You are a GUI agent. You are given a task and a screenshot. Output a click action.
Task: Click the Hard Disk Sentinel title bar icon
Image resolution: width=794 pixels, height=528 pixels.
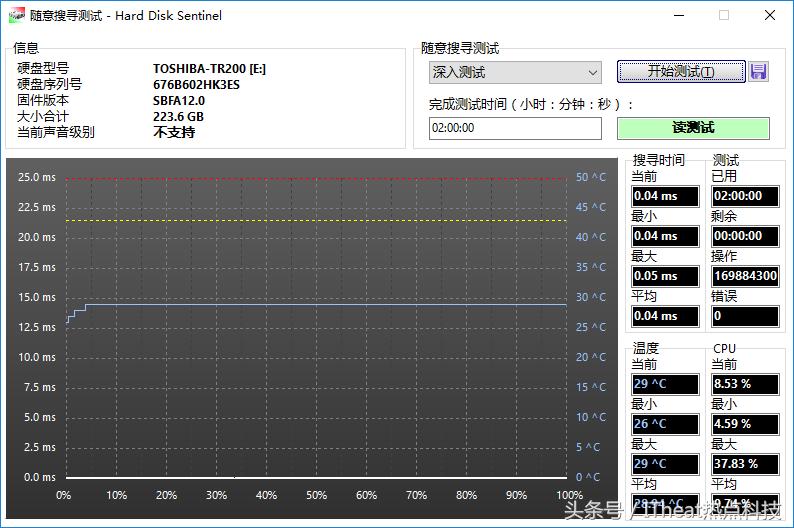point(17,15)
